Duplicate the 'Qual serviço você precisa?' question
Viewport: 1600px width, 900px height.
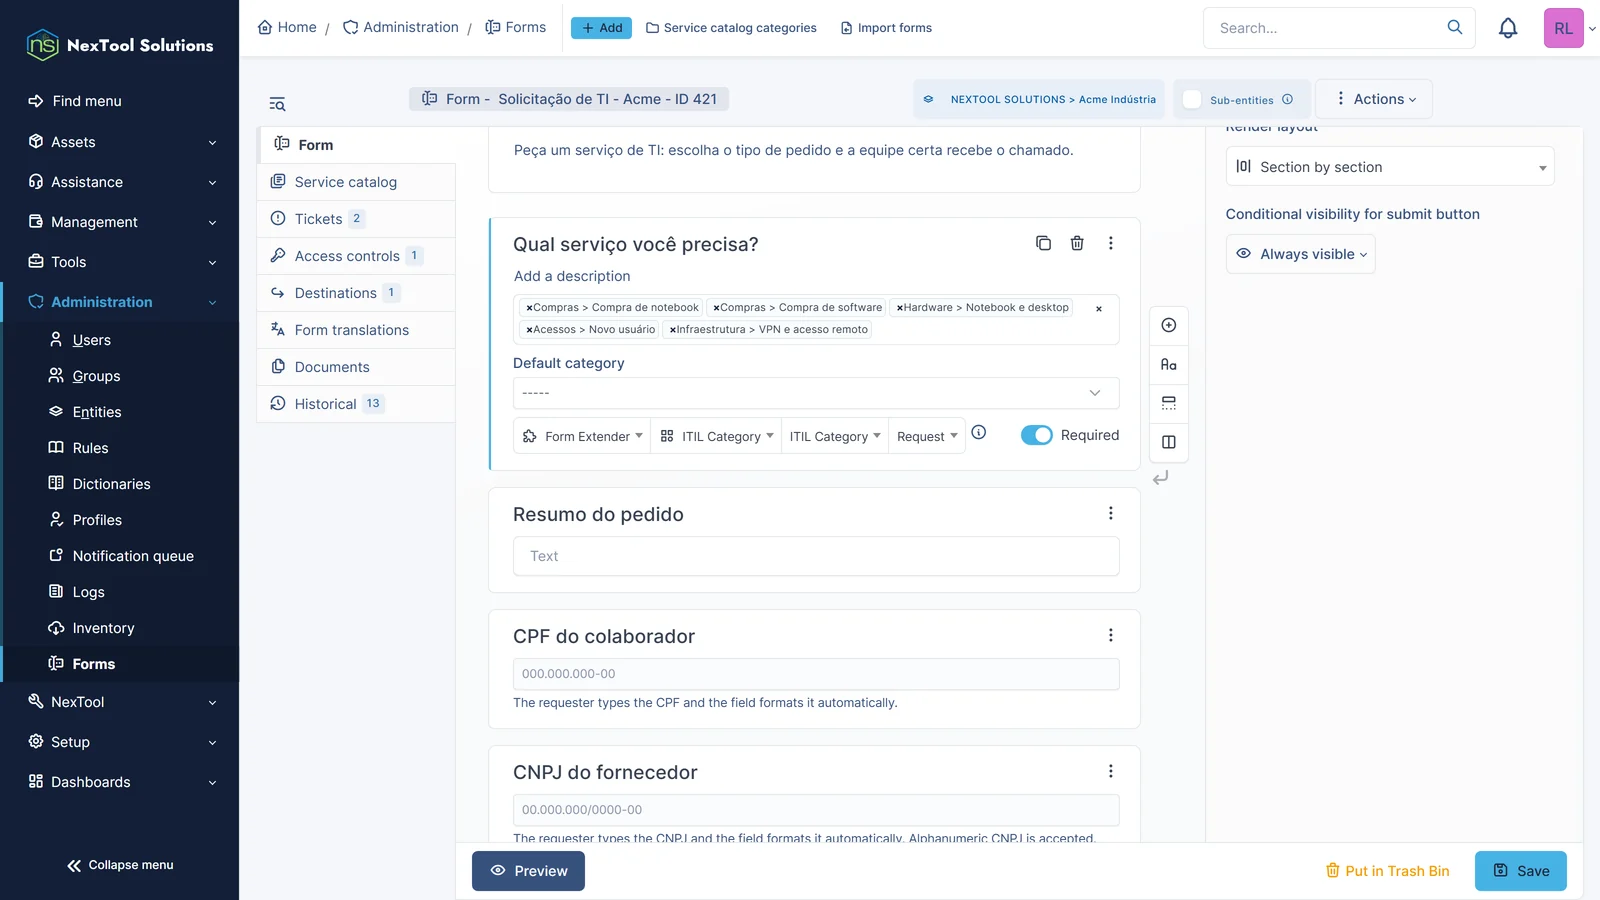tap(1043, 243)
